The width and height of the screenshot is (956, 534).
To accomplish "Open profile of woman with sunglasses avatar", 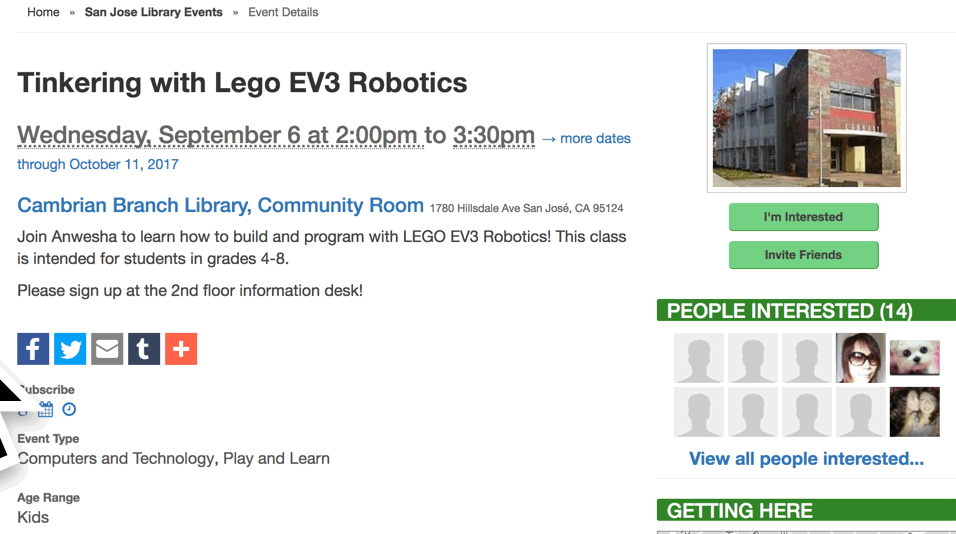I will tap(860, 358).
